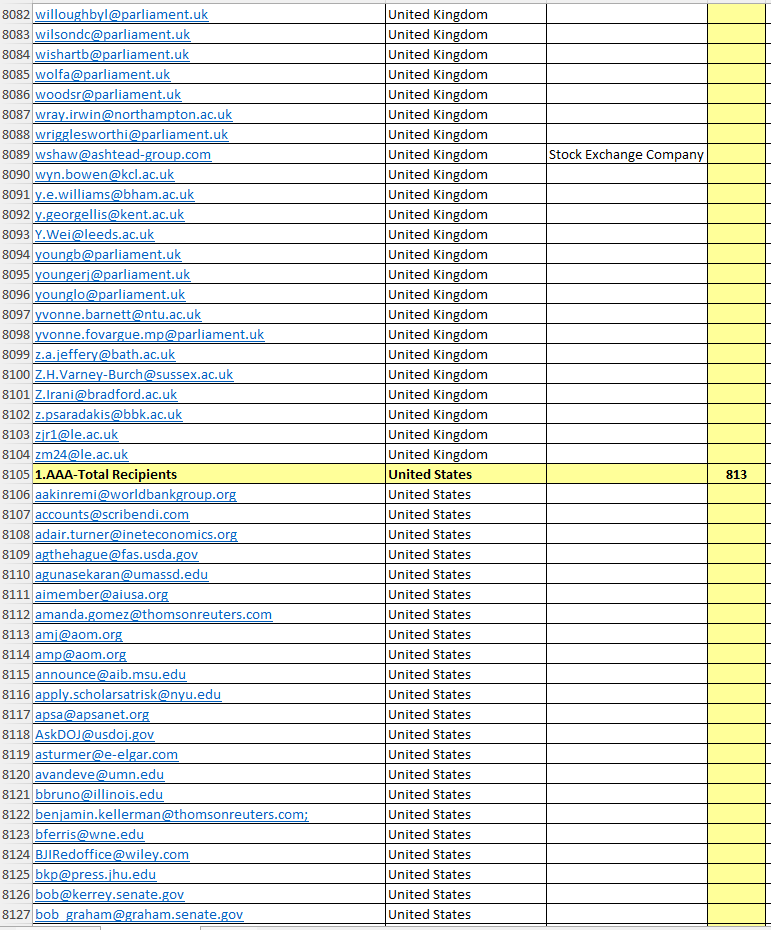Click United Kingdom cell in row 8089

point(466,155)
